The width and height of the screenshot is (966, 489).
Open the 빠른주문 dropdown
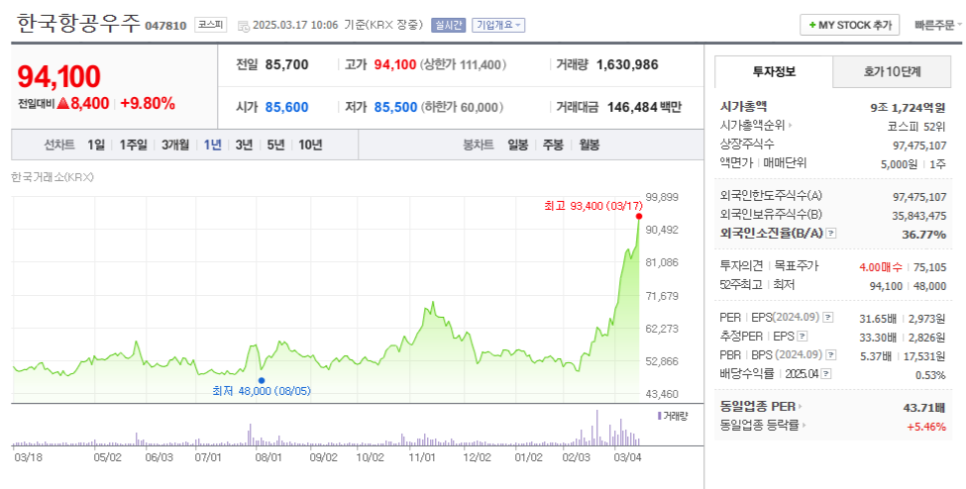(x=938, y=25)
